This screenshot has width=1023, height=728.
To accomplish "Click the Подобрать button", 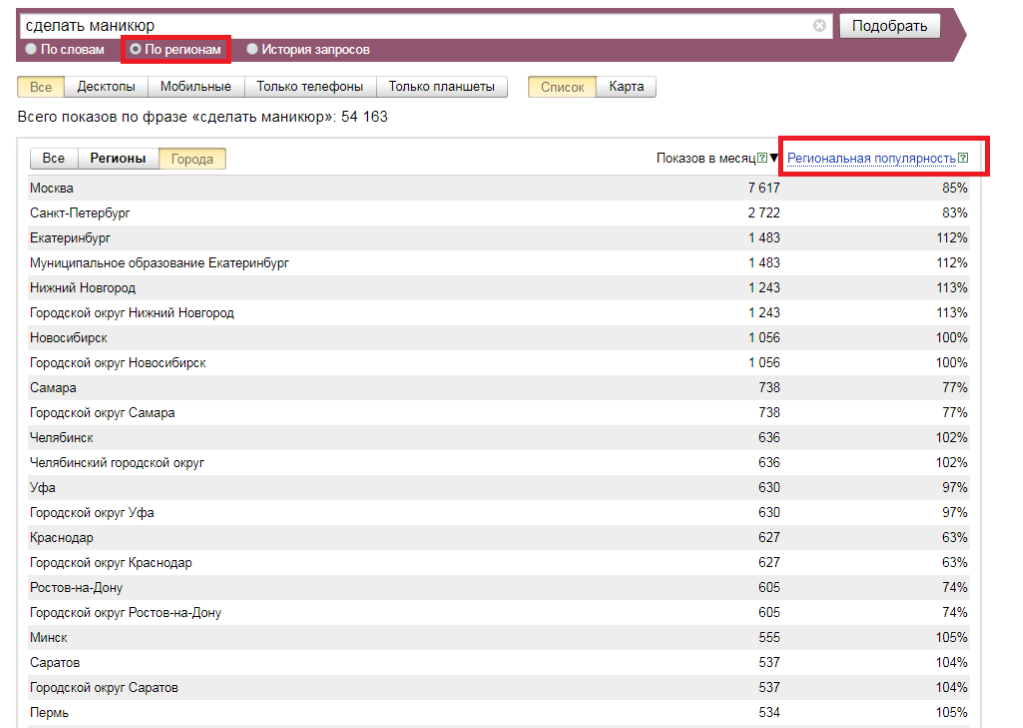I will pos(889,26).
